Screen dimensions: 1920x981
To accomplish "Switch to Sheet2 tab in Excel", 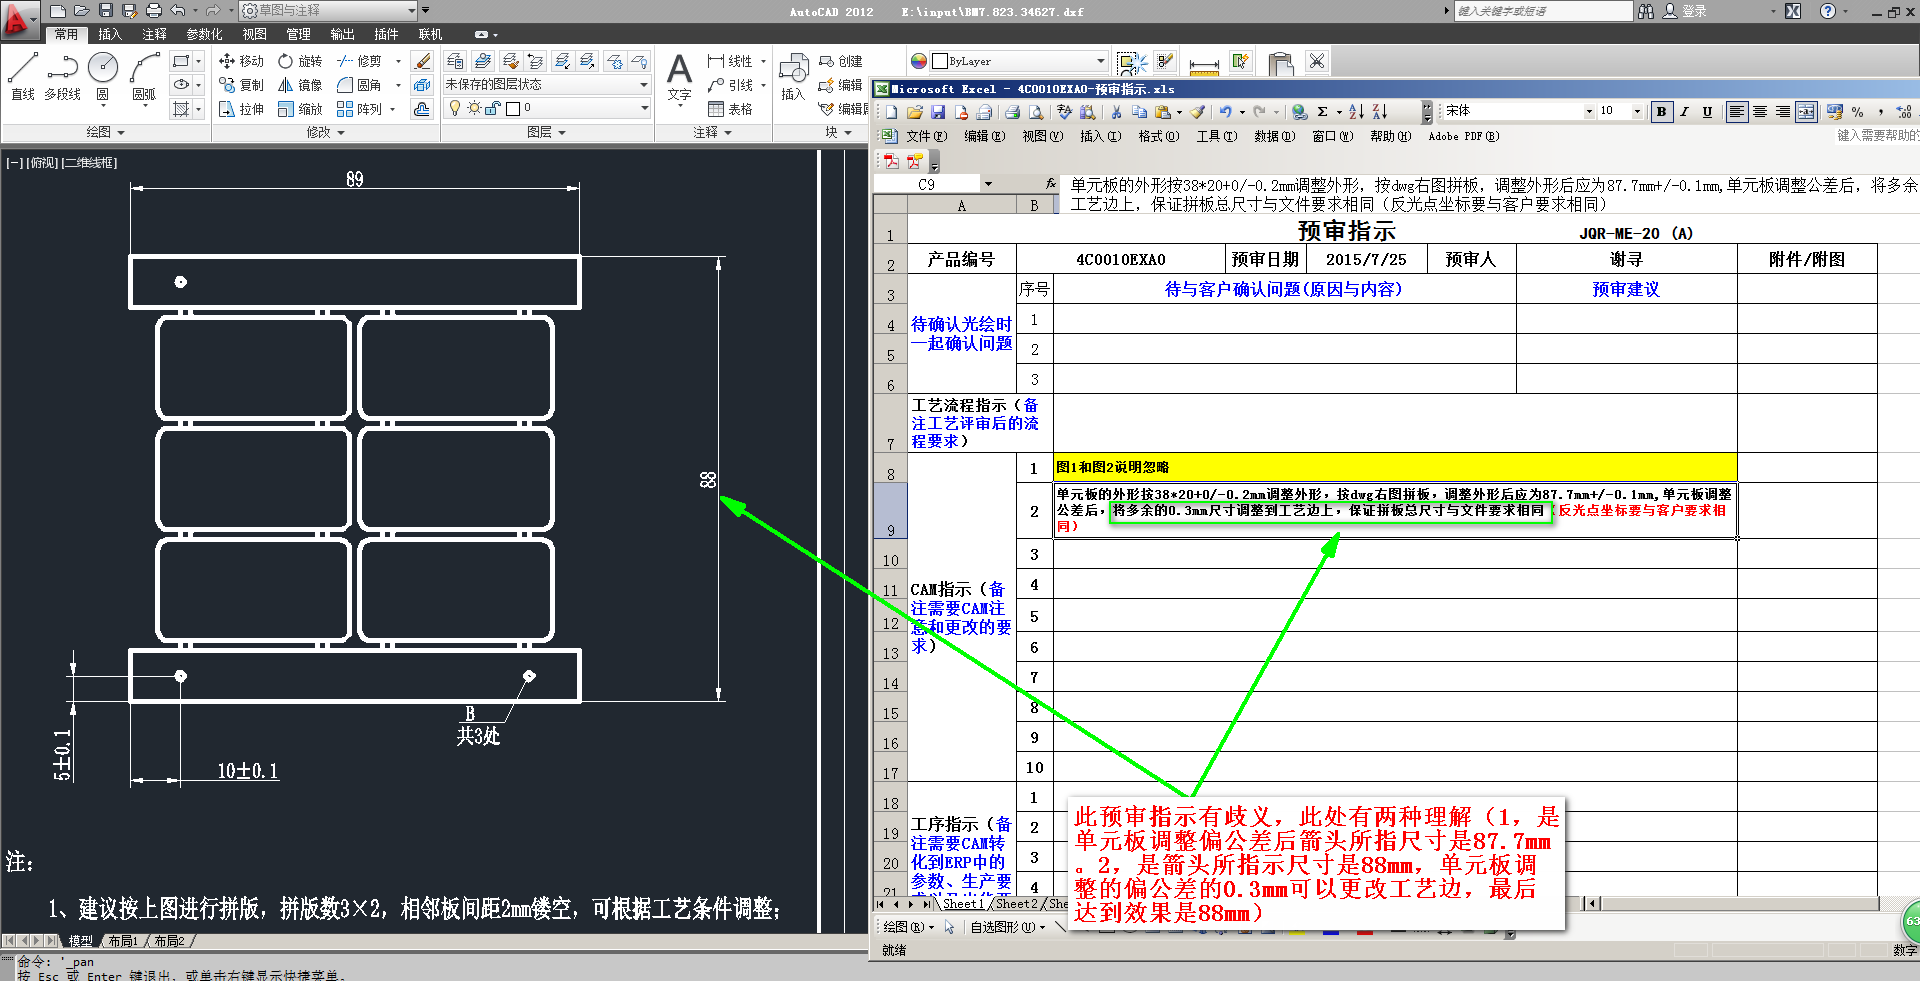I will pos(1016,904).
